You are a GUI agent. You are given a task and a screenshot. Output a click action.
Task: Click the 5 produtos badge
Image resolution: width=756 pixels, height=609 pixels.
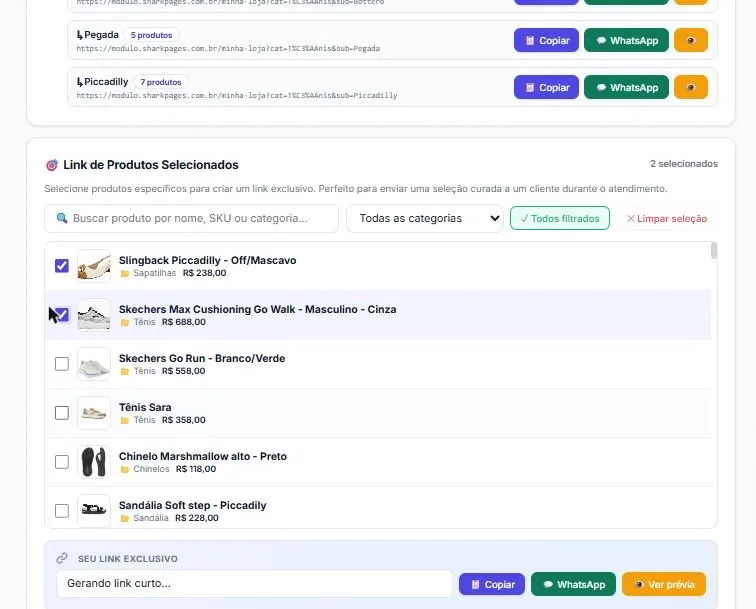[151, 35]
